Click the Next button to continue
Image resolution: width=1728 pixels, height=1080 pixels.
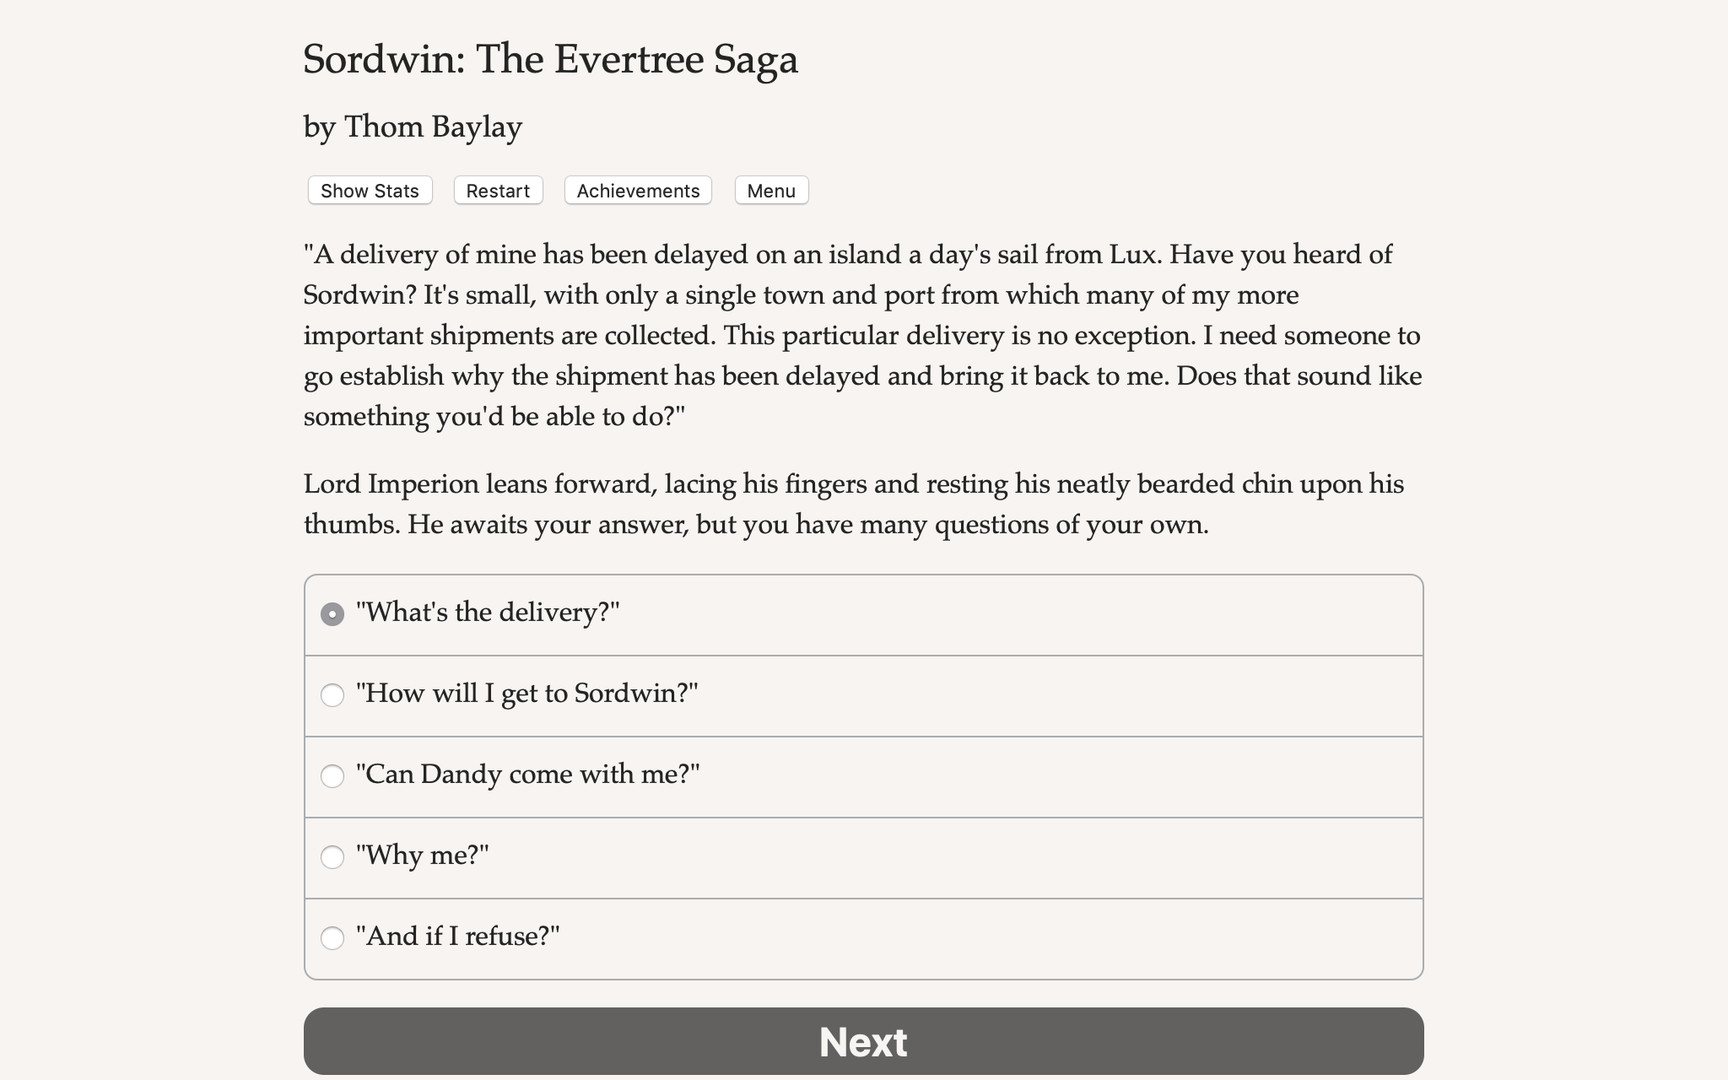863,1041
